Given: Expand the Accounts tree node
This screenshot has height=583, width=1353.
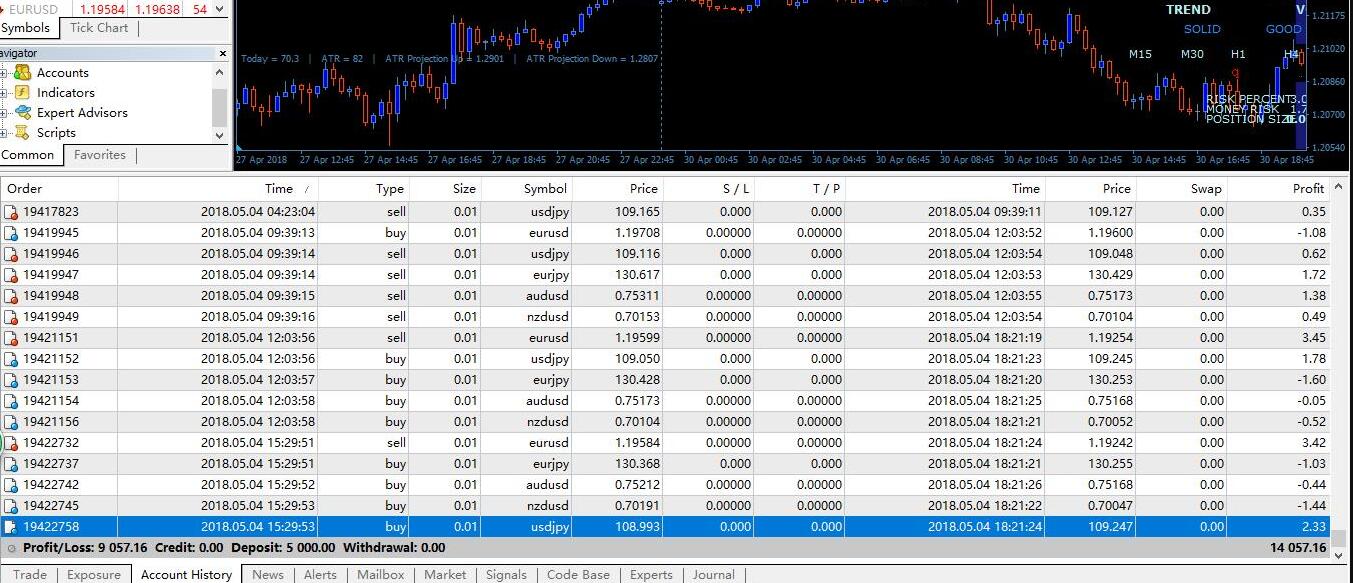Looking at the screenshot, I should pos(4,73).
